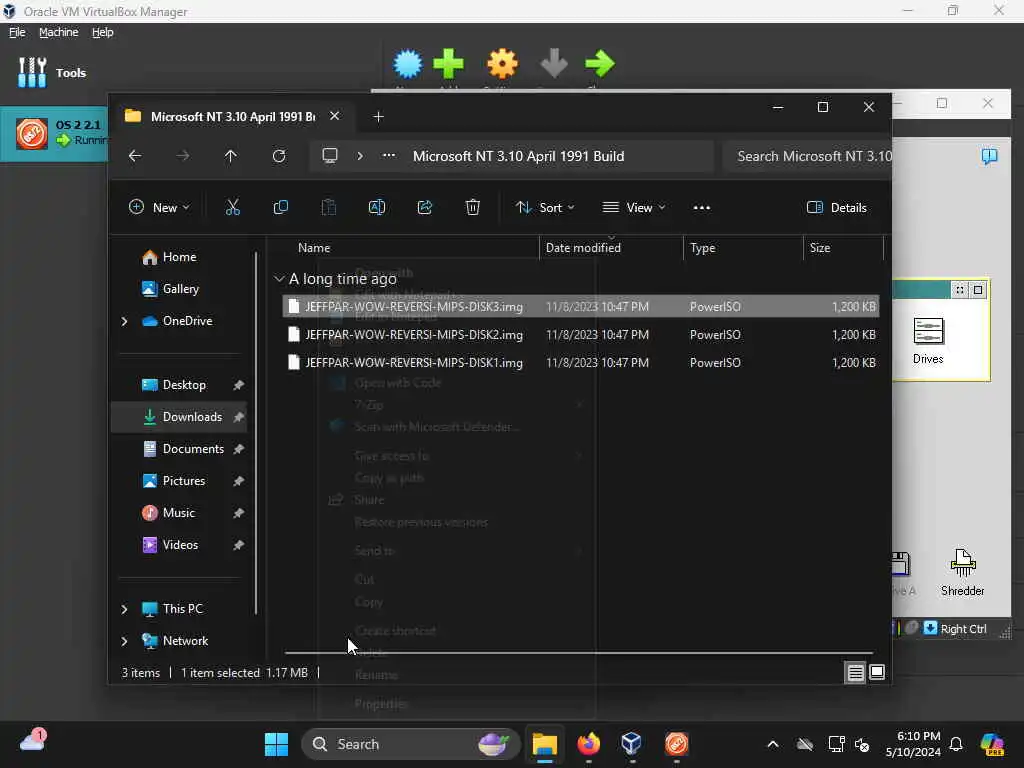This screenshot has height=768, width=1024.
Task: Click the Share icon in Explorer toolbar
Action: (424, 208)
